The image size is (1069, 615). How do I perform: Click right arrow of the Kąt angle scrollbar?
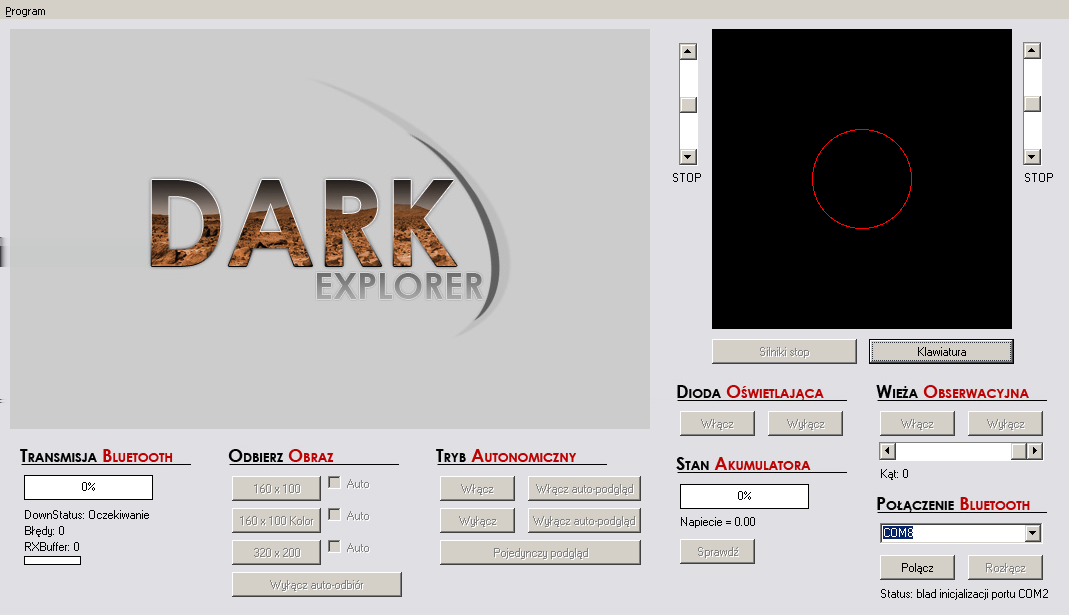1035,451
